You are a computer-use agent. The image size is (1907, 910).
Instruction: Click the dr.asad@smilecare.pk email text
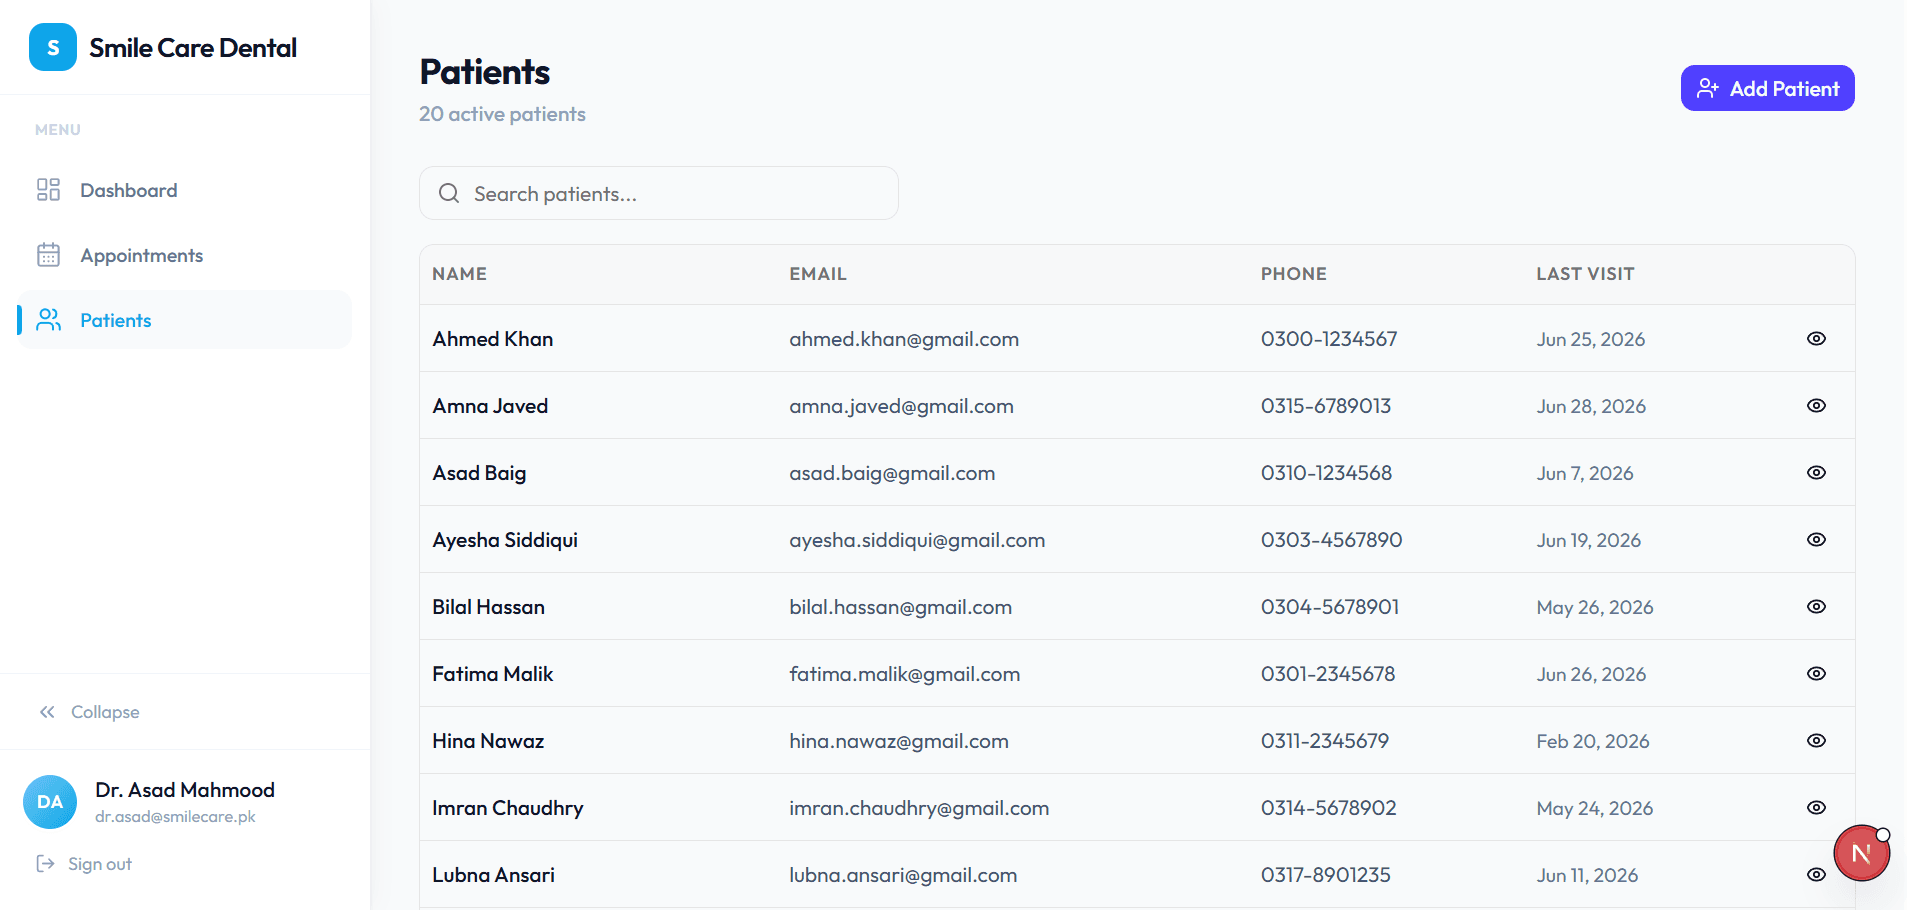coord(175,817)
